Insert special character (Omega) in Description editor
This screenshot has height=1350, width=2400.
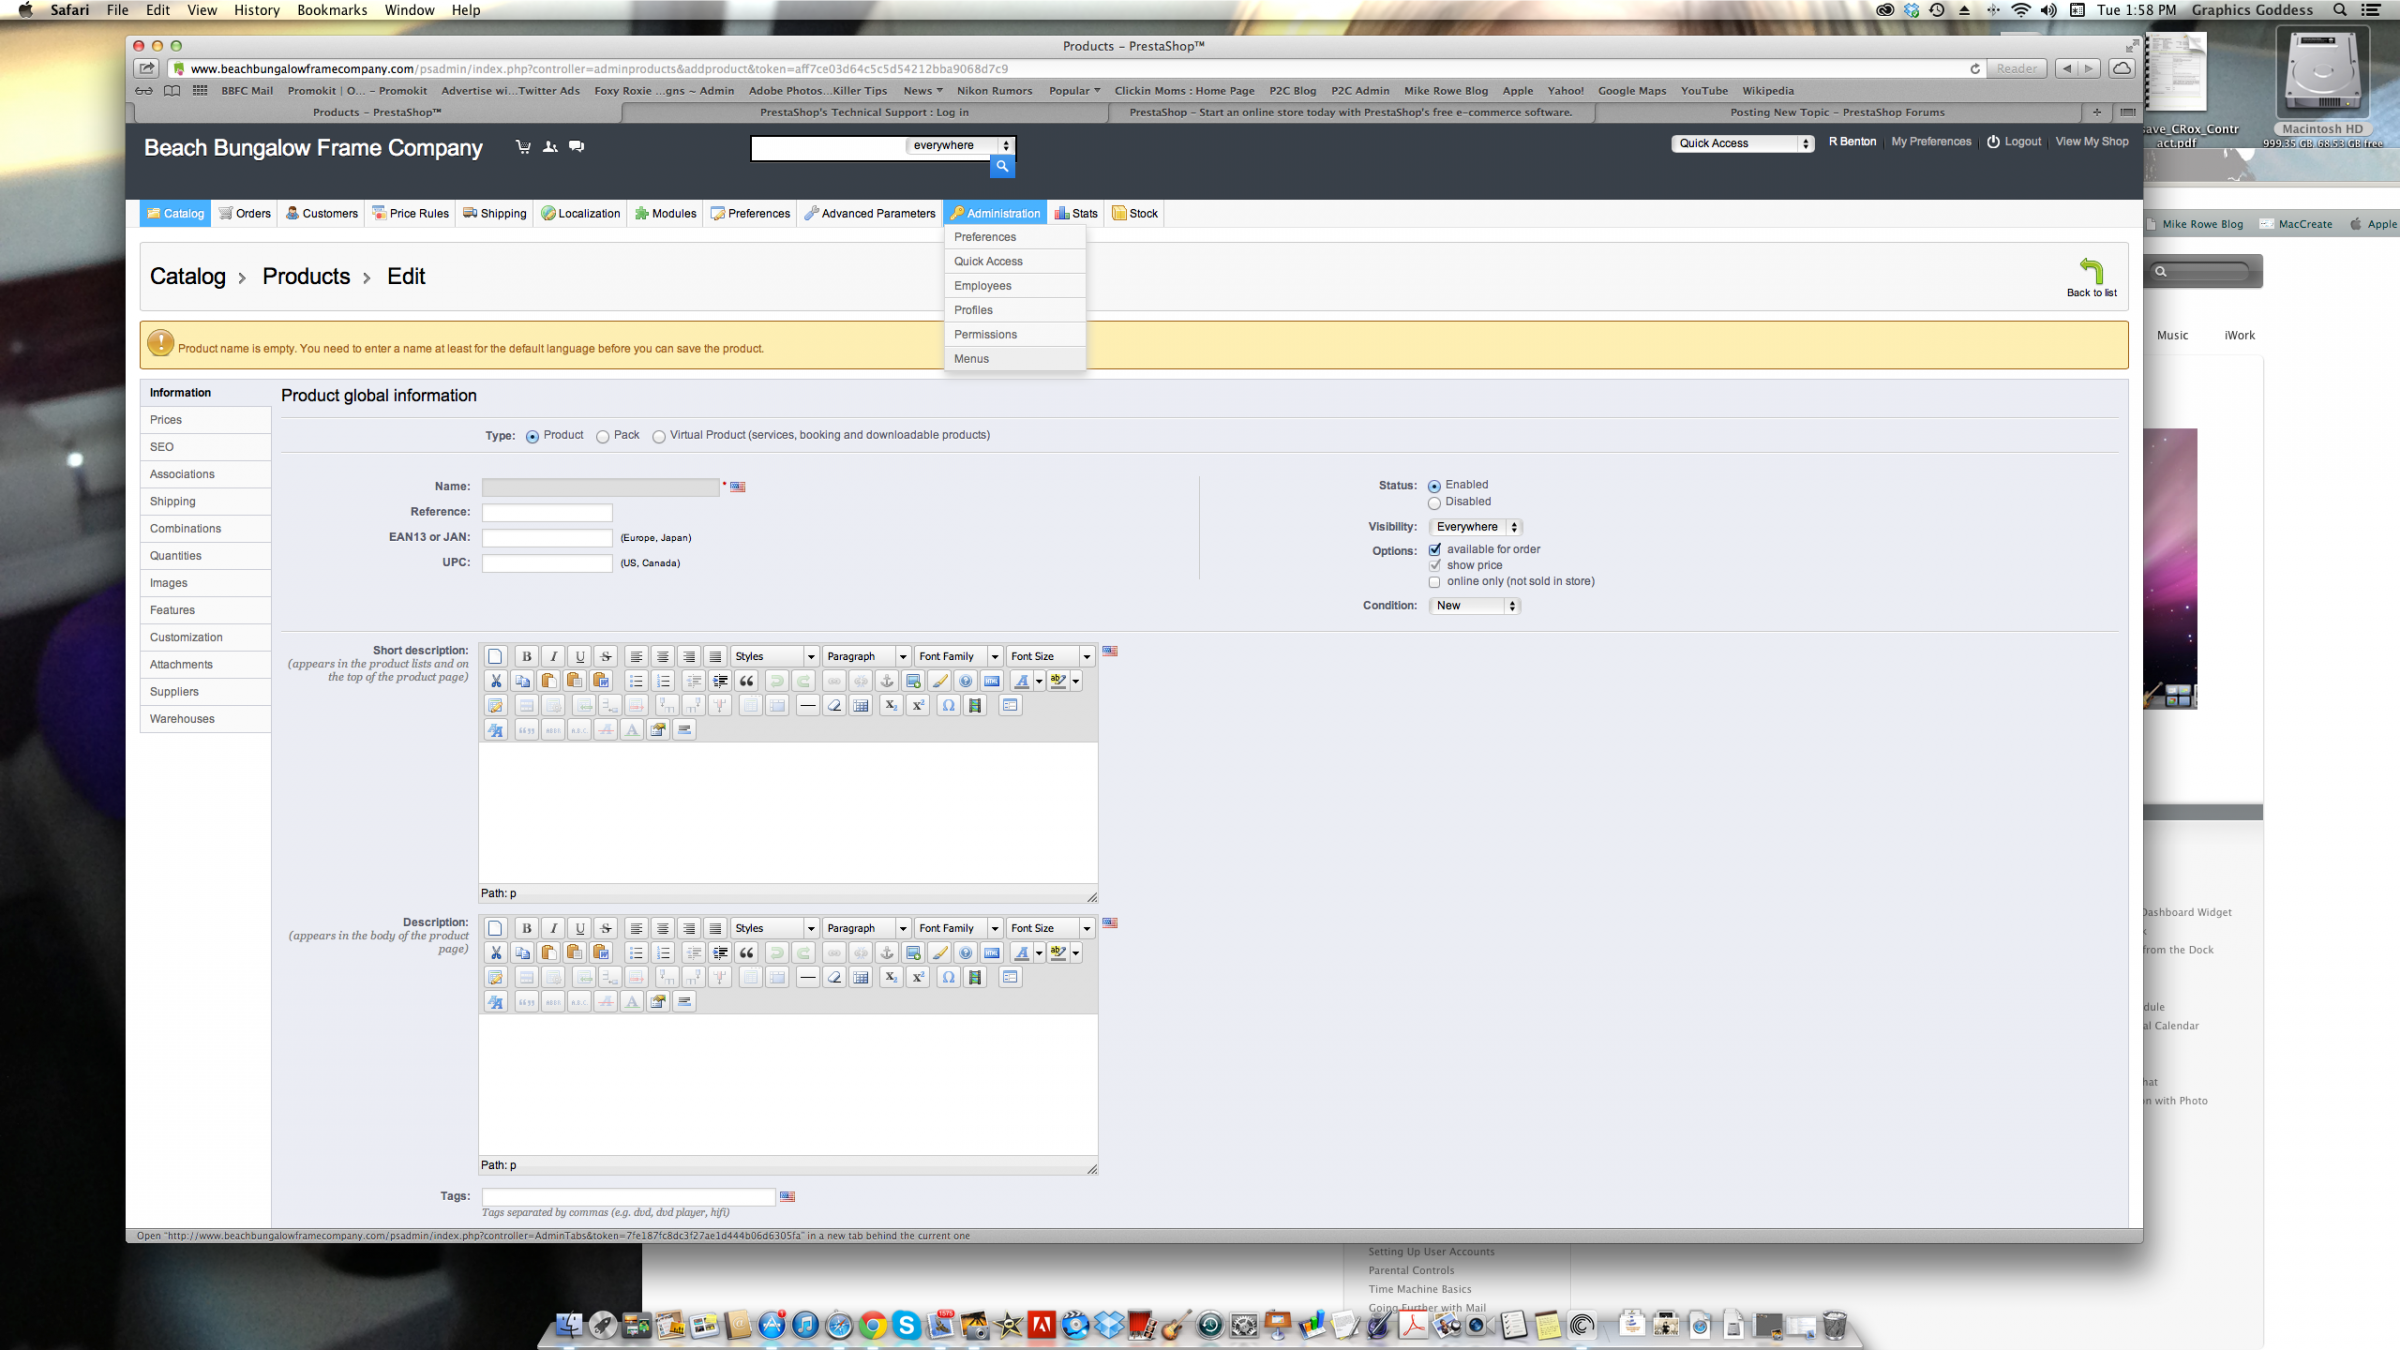coord(947,977)
